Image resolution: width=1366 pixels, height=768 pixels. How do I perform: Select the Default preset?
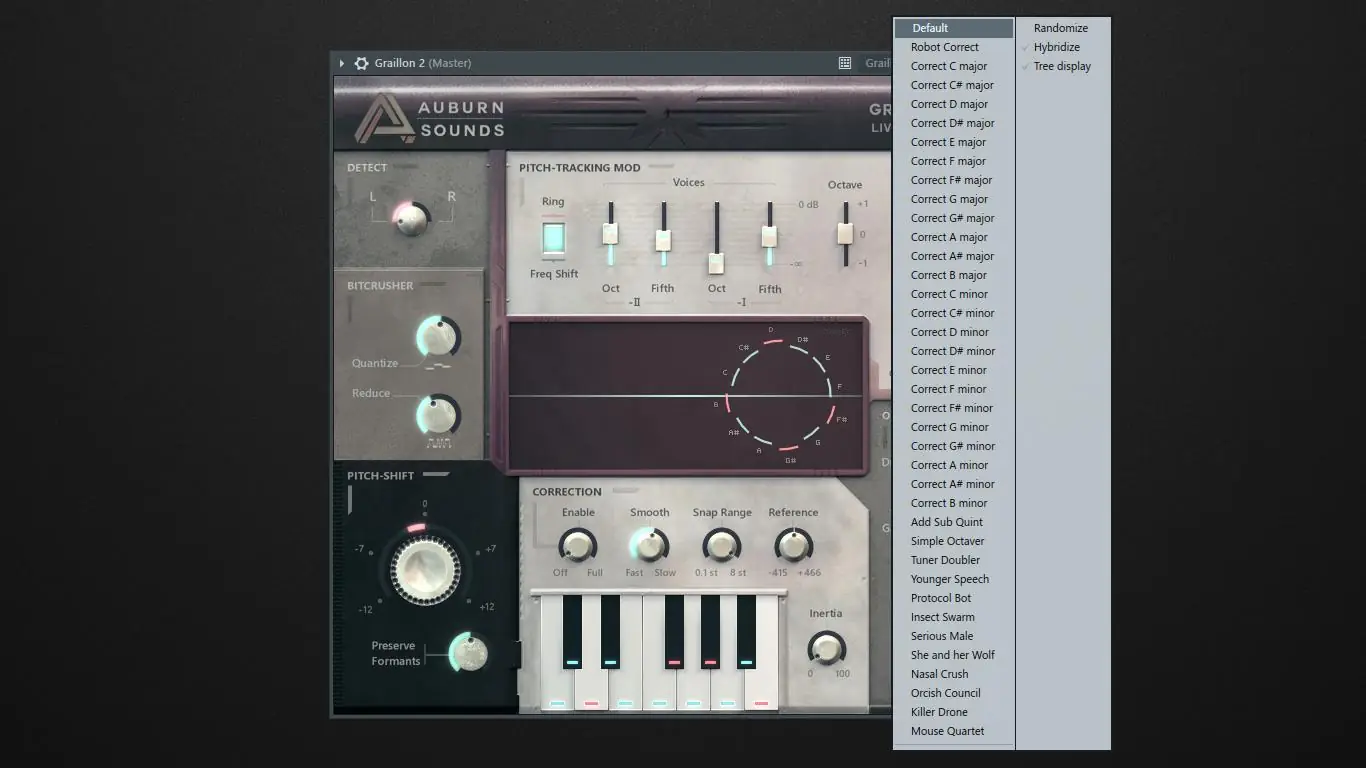[x=954, y=28]
